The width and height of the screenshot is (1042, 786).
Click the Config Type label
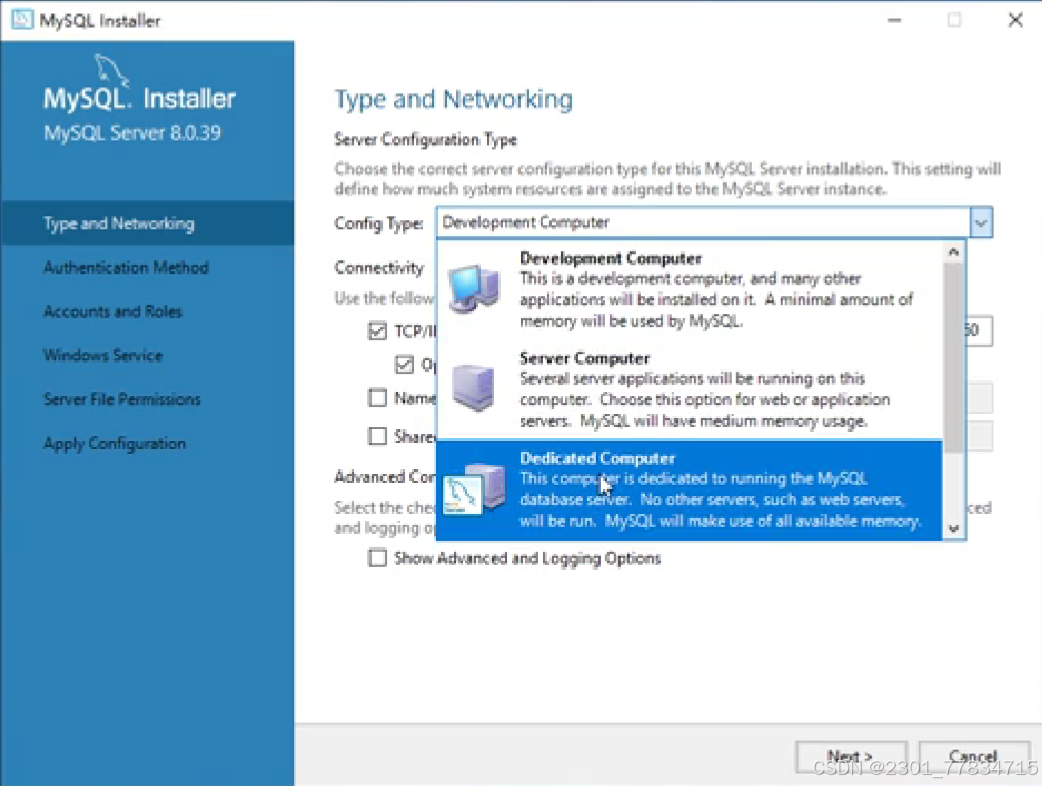pyautogui.click(x=379, y=224)
